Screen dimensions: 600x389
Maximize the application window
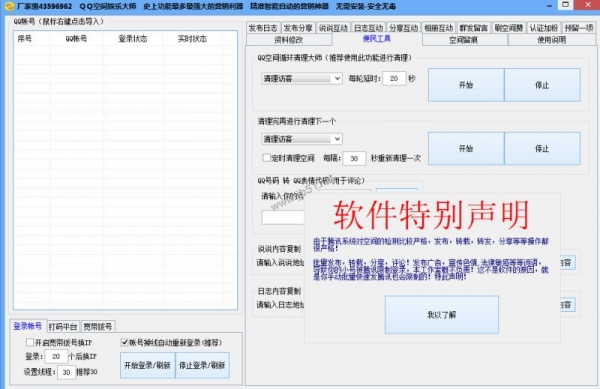tap(566, 5)
